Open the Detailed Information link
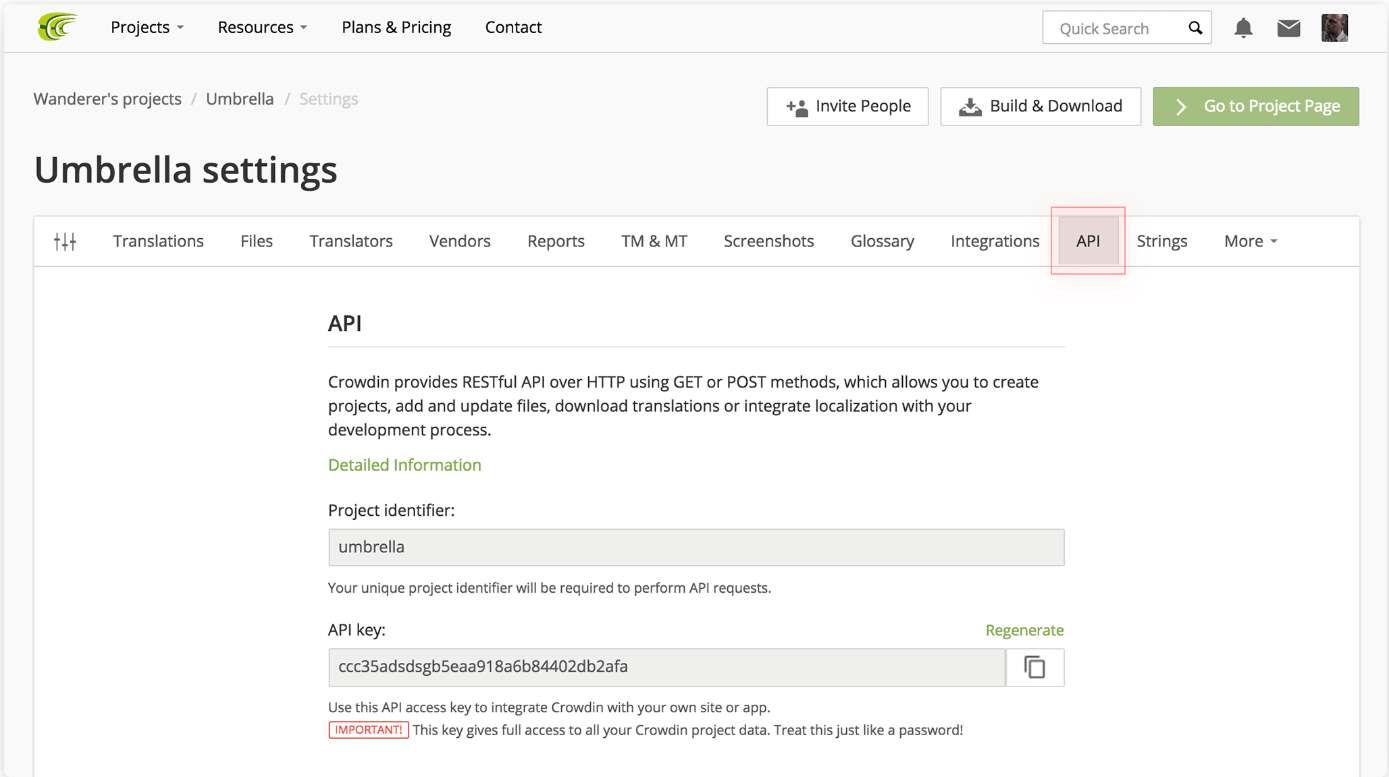This screenshot has height=777, width=1389. click(x=404, y=465)
